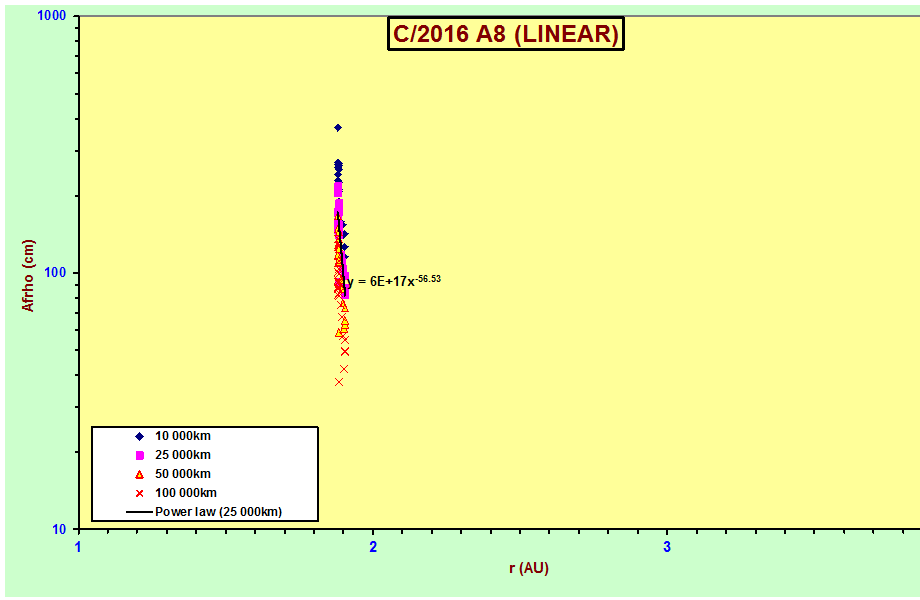Select the topmost blue diamond data point
This screenshot has height=600, width=920.
click(x=337, y=127)
